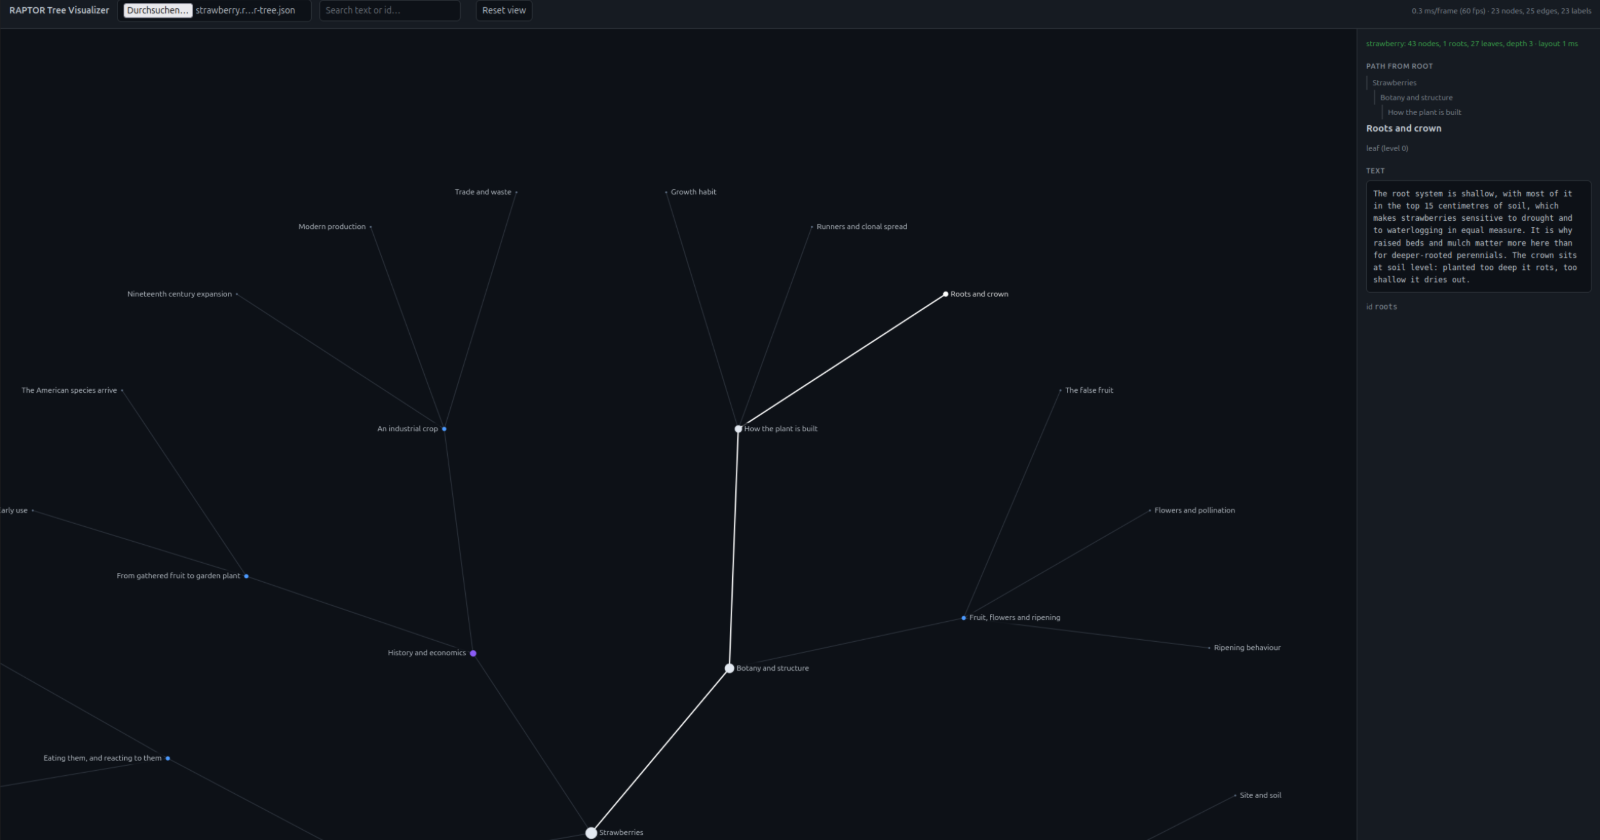Click the id roots label
Image resolution: width=1600 pixels, height=840 pixels.
[1382, 307]
